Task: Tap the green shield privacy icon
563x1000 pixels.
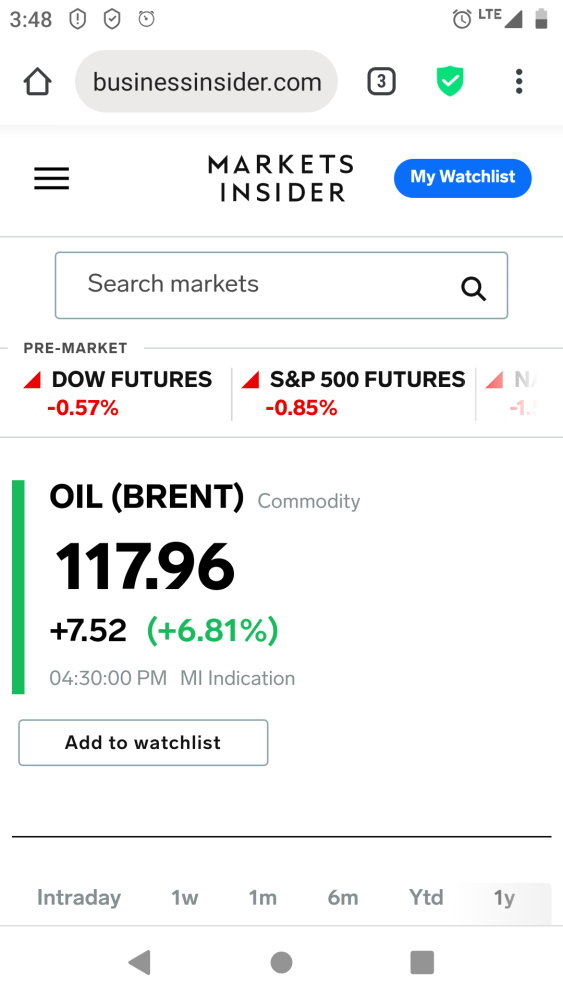Action: (x=450, y=82)
